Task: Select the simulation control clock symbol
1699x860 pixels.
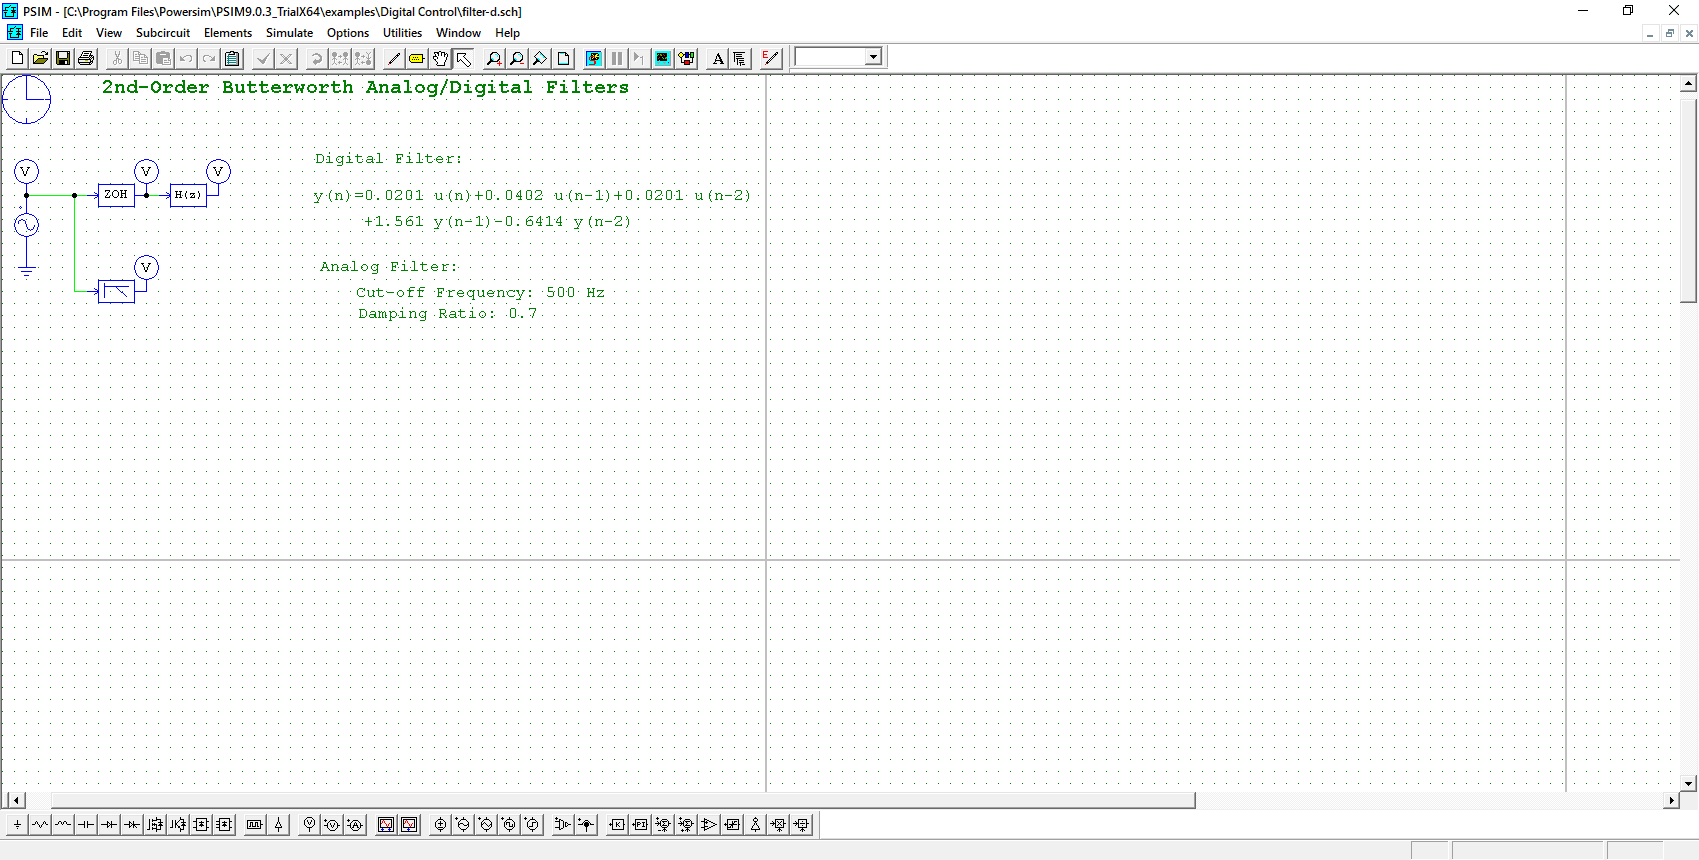Action: 26,99
